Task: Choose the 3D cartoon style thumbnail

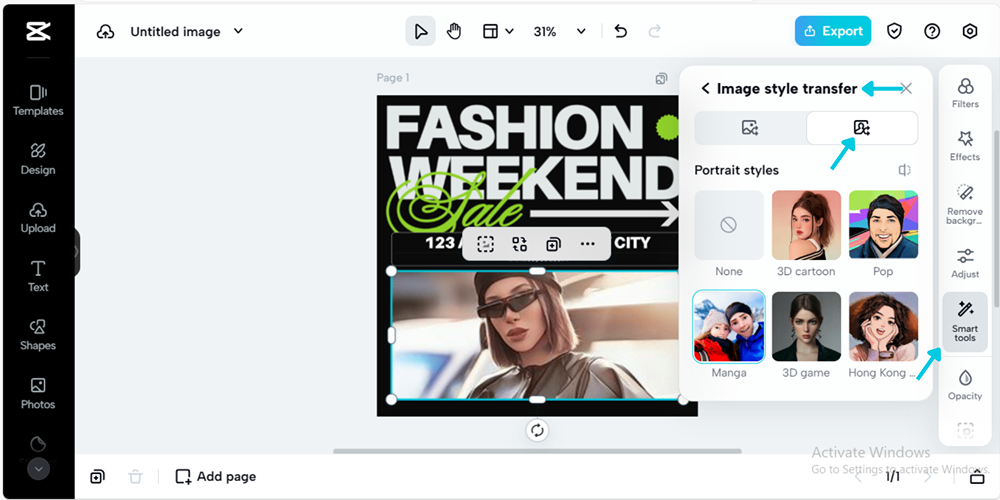Action: pos(806,225)
